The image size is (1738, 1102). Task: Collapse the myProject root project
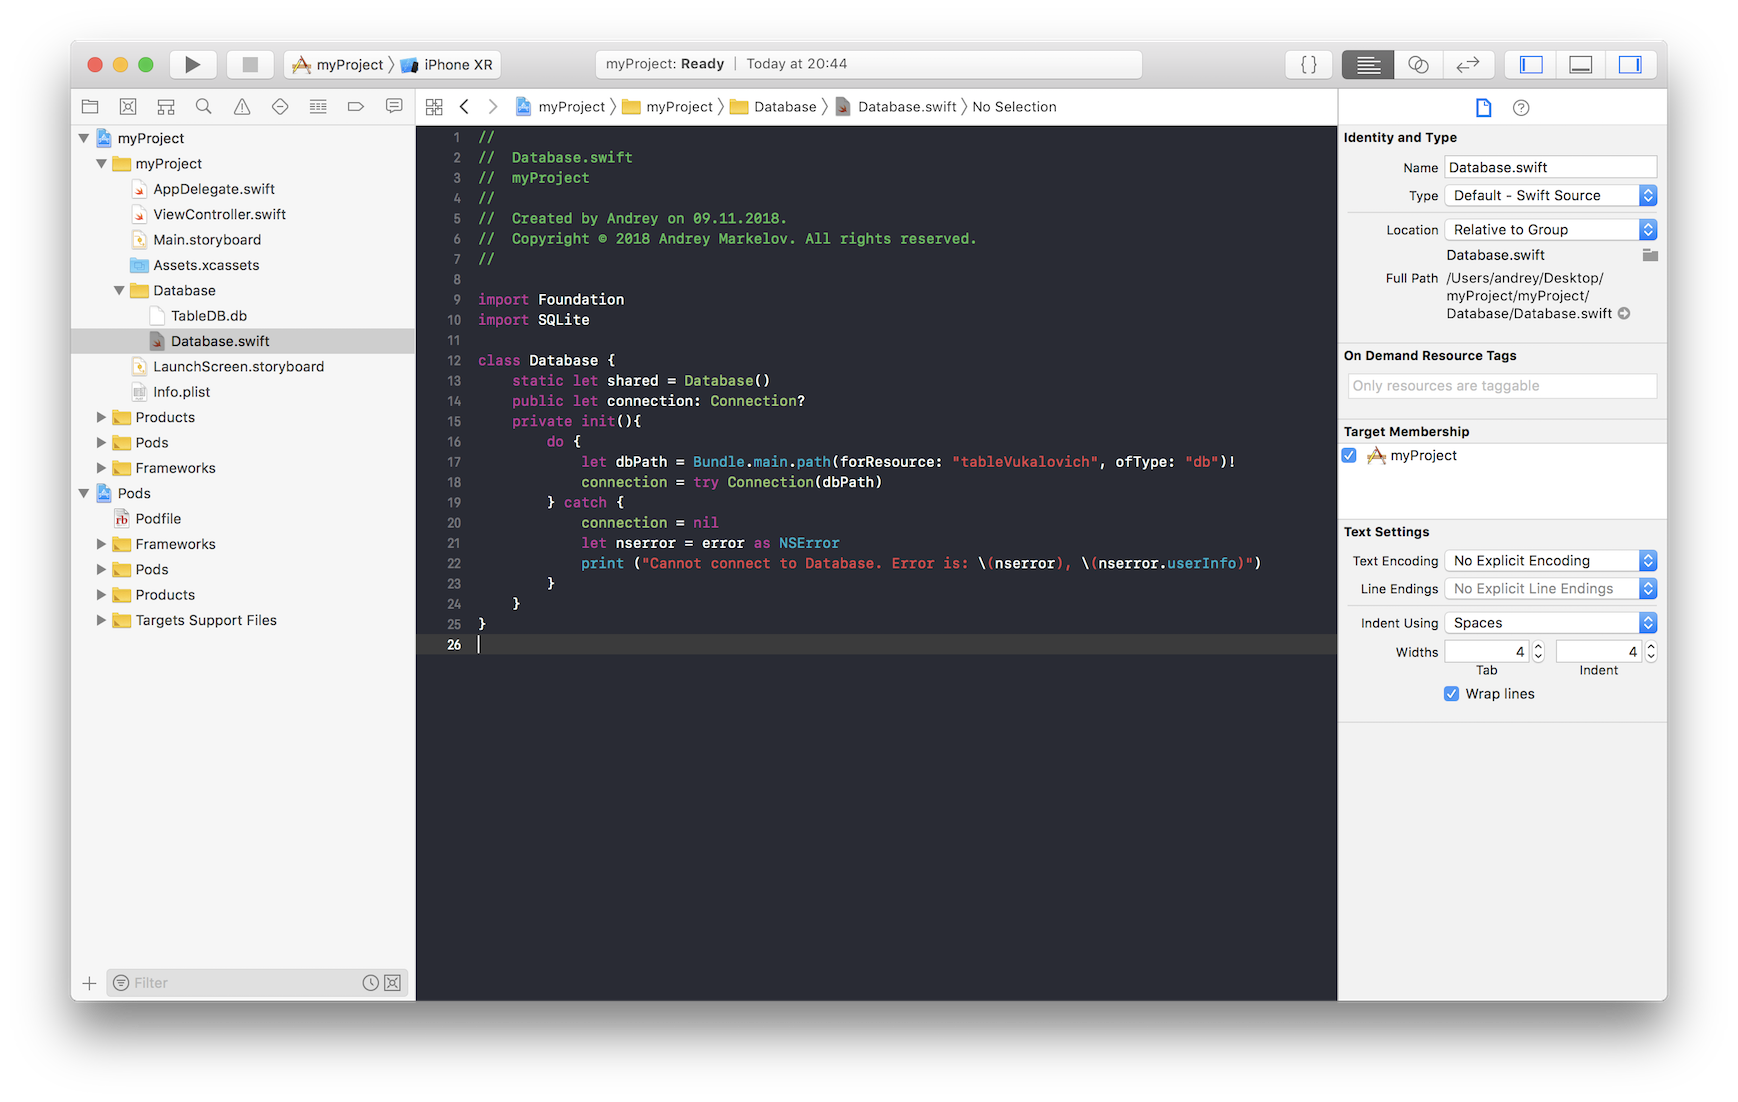coord(84,139)
